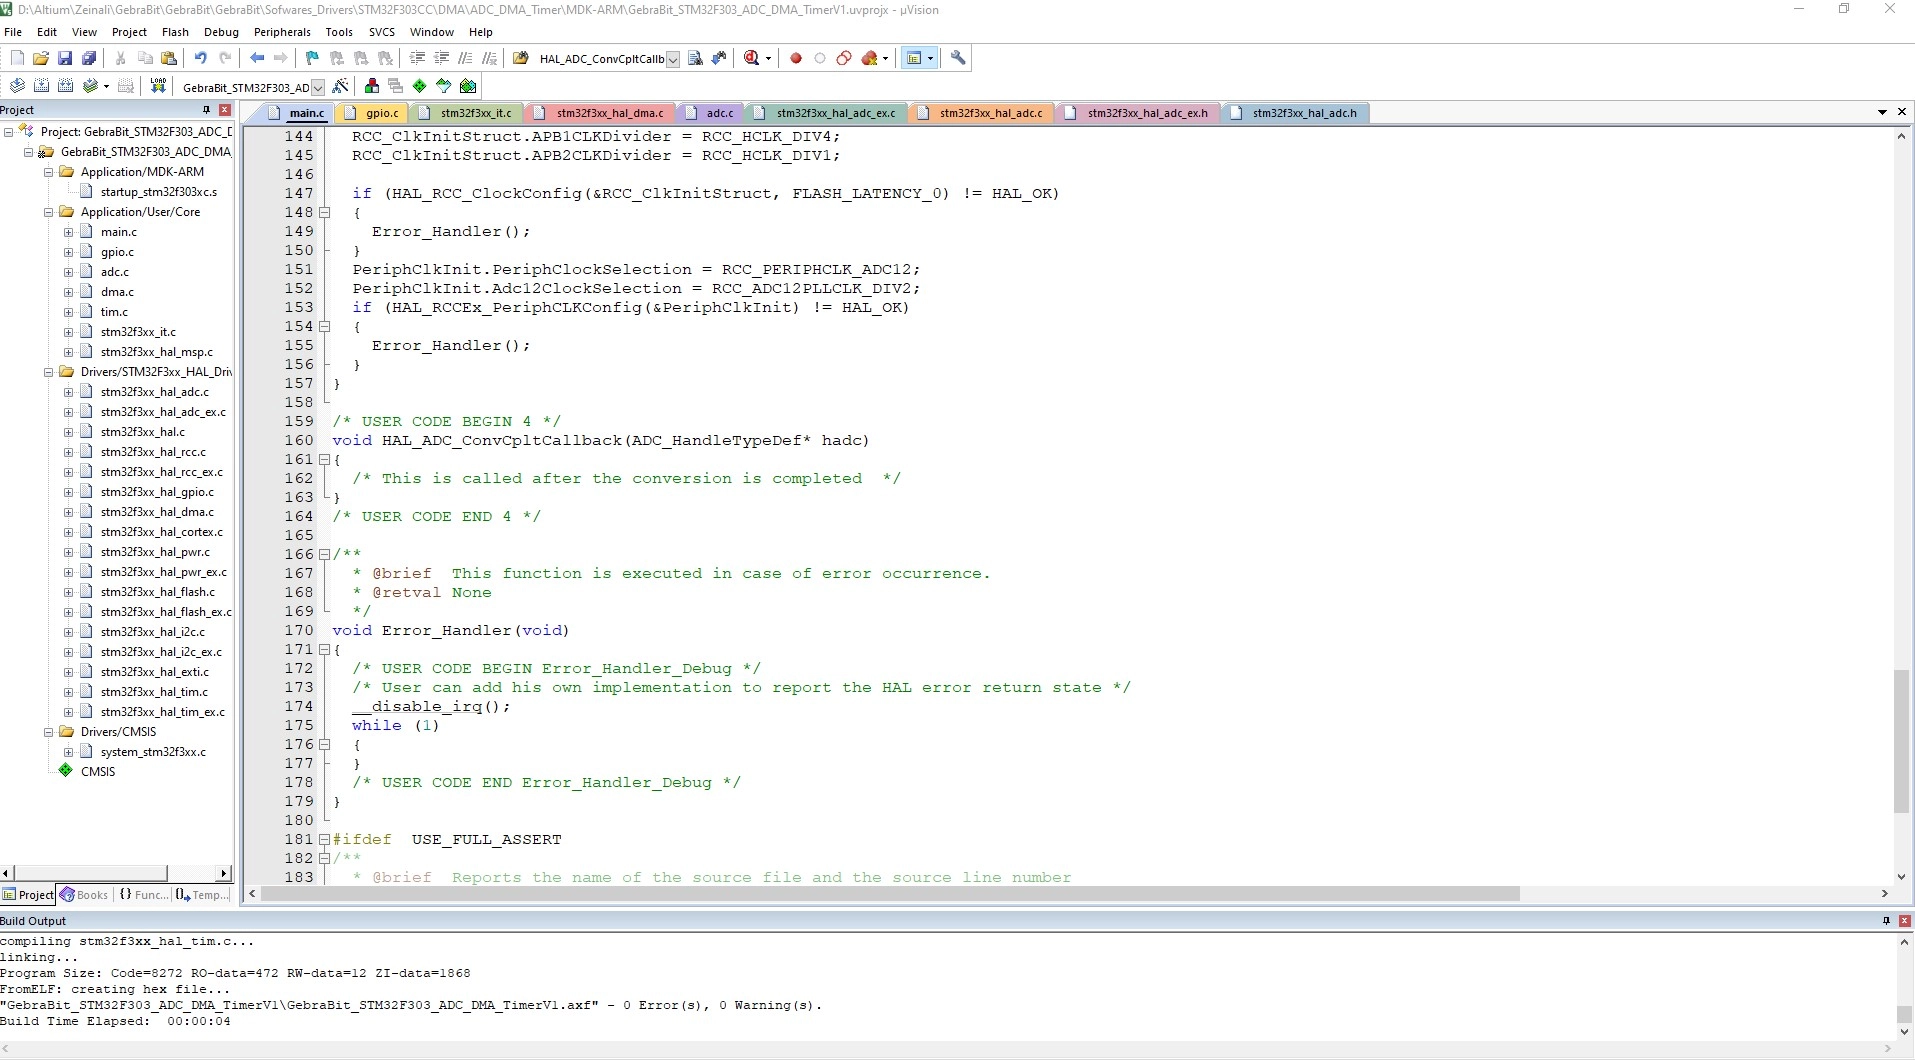Open Configuration wrench icon
This screenshot has width=1915, height=1060.
(x=958, y=58)
